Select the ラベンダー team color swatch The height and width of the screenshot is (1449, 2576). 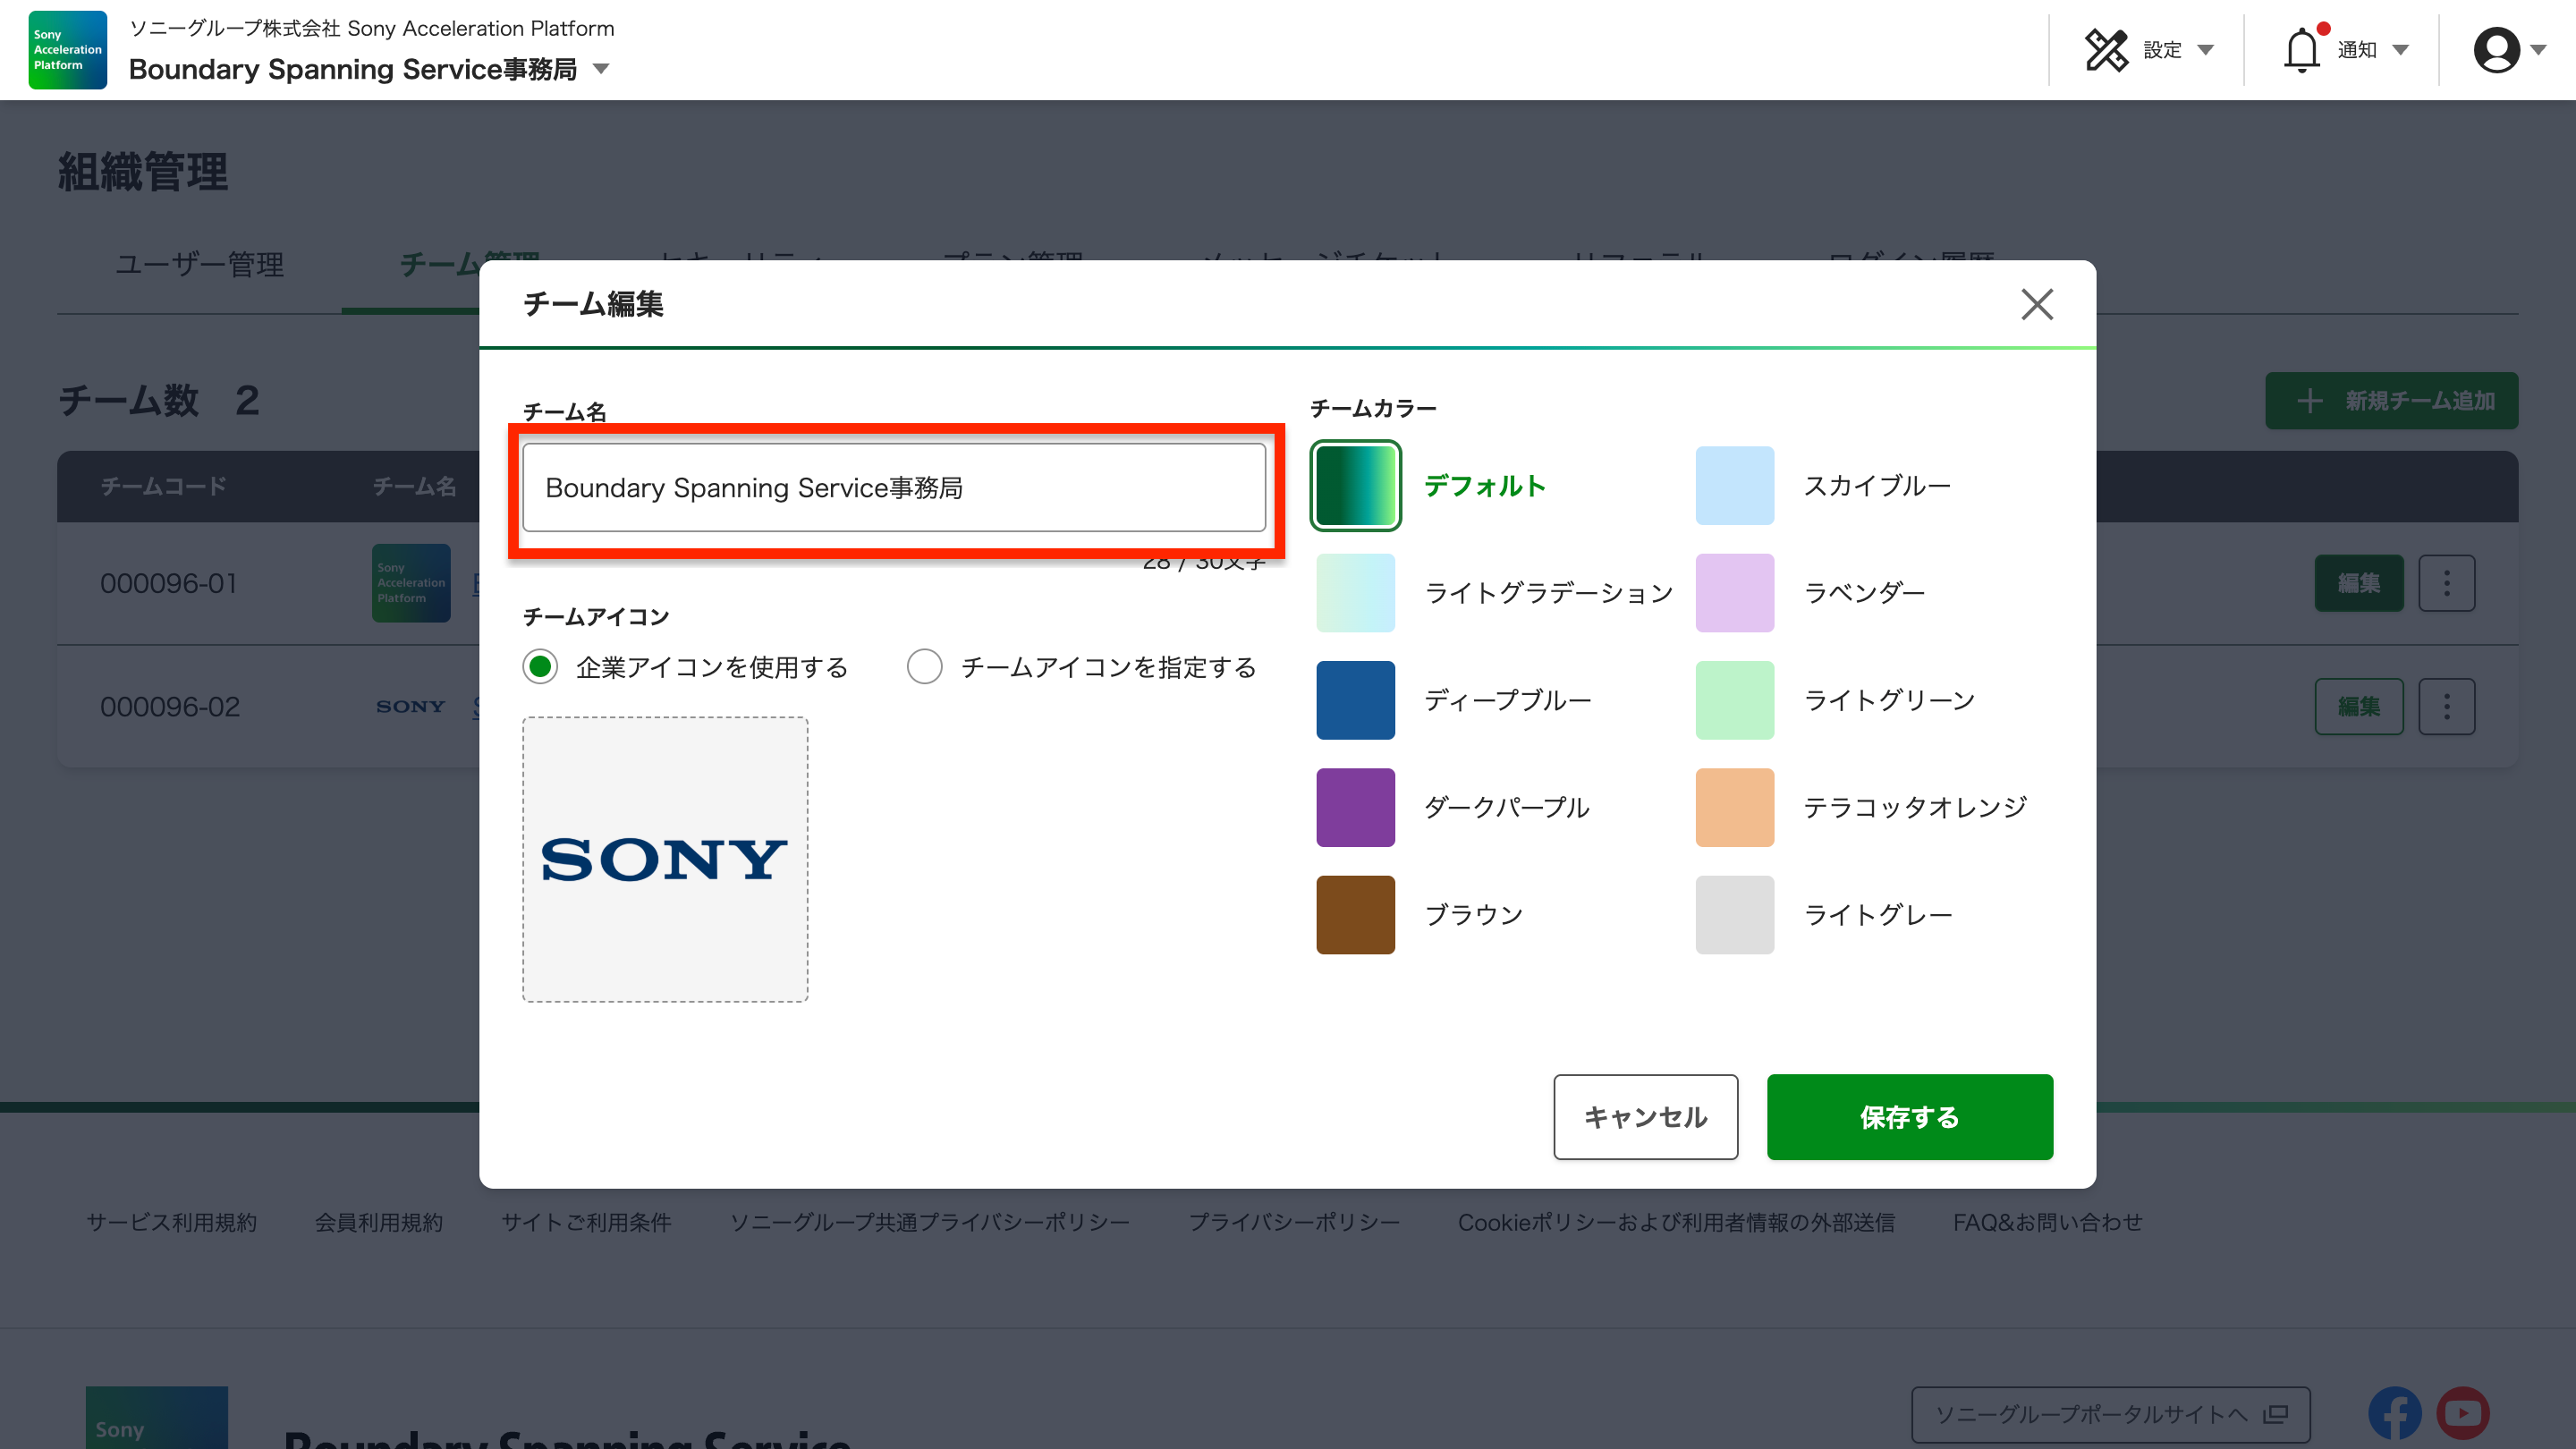[1735, 592]
